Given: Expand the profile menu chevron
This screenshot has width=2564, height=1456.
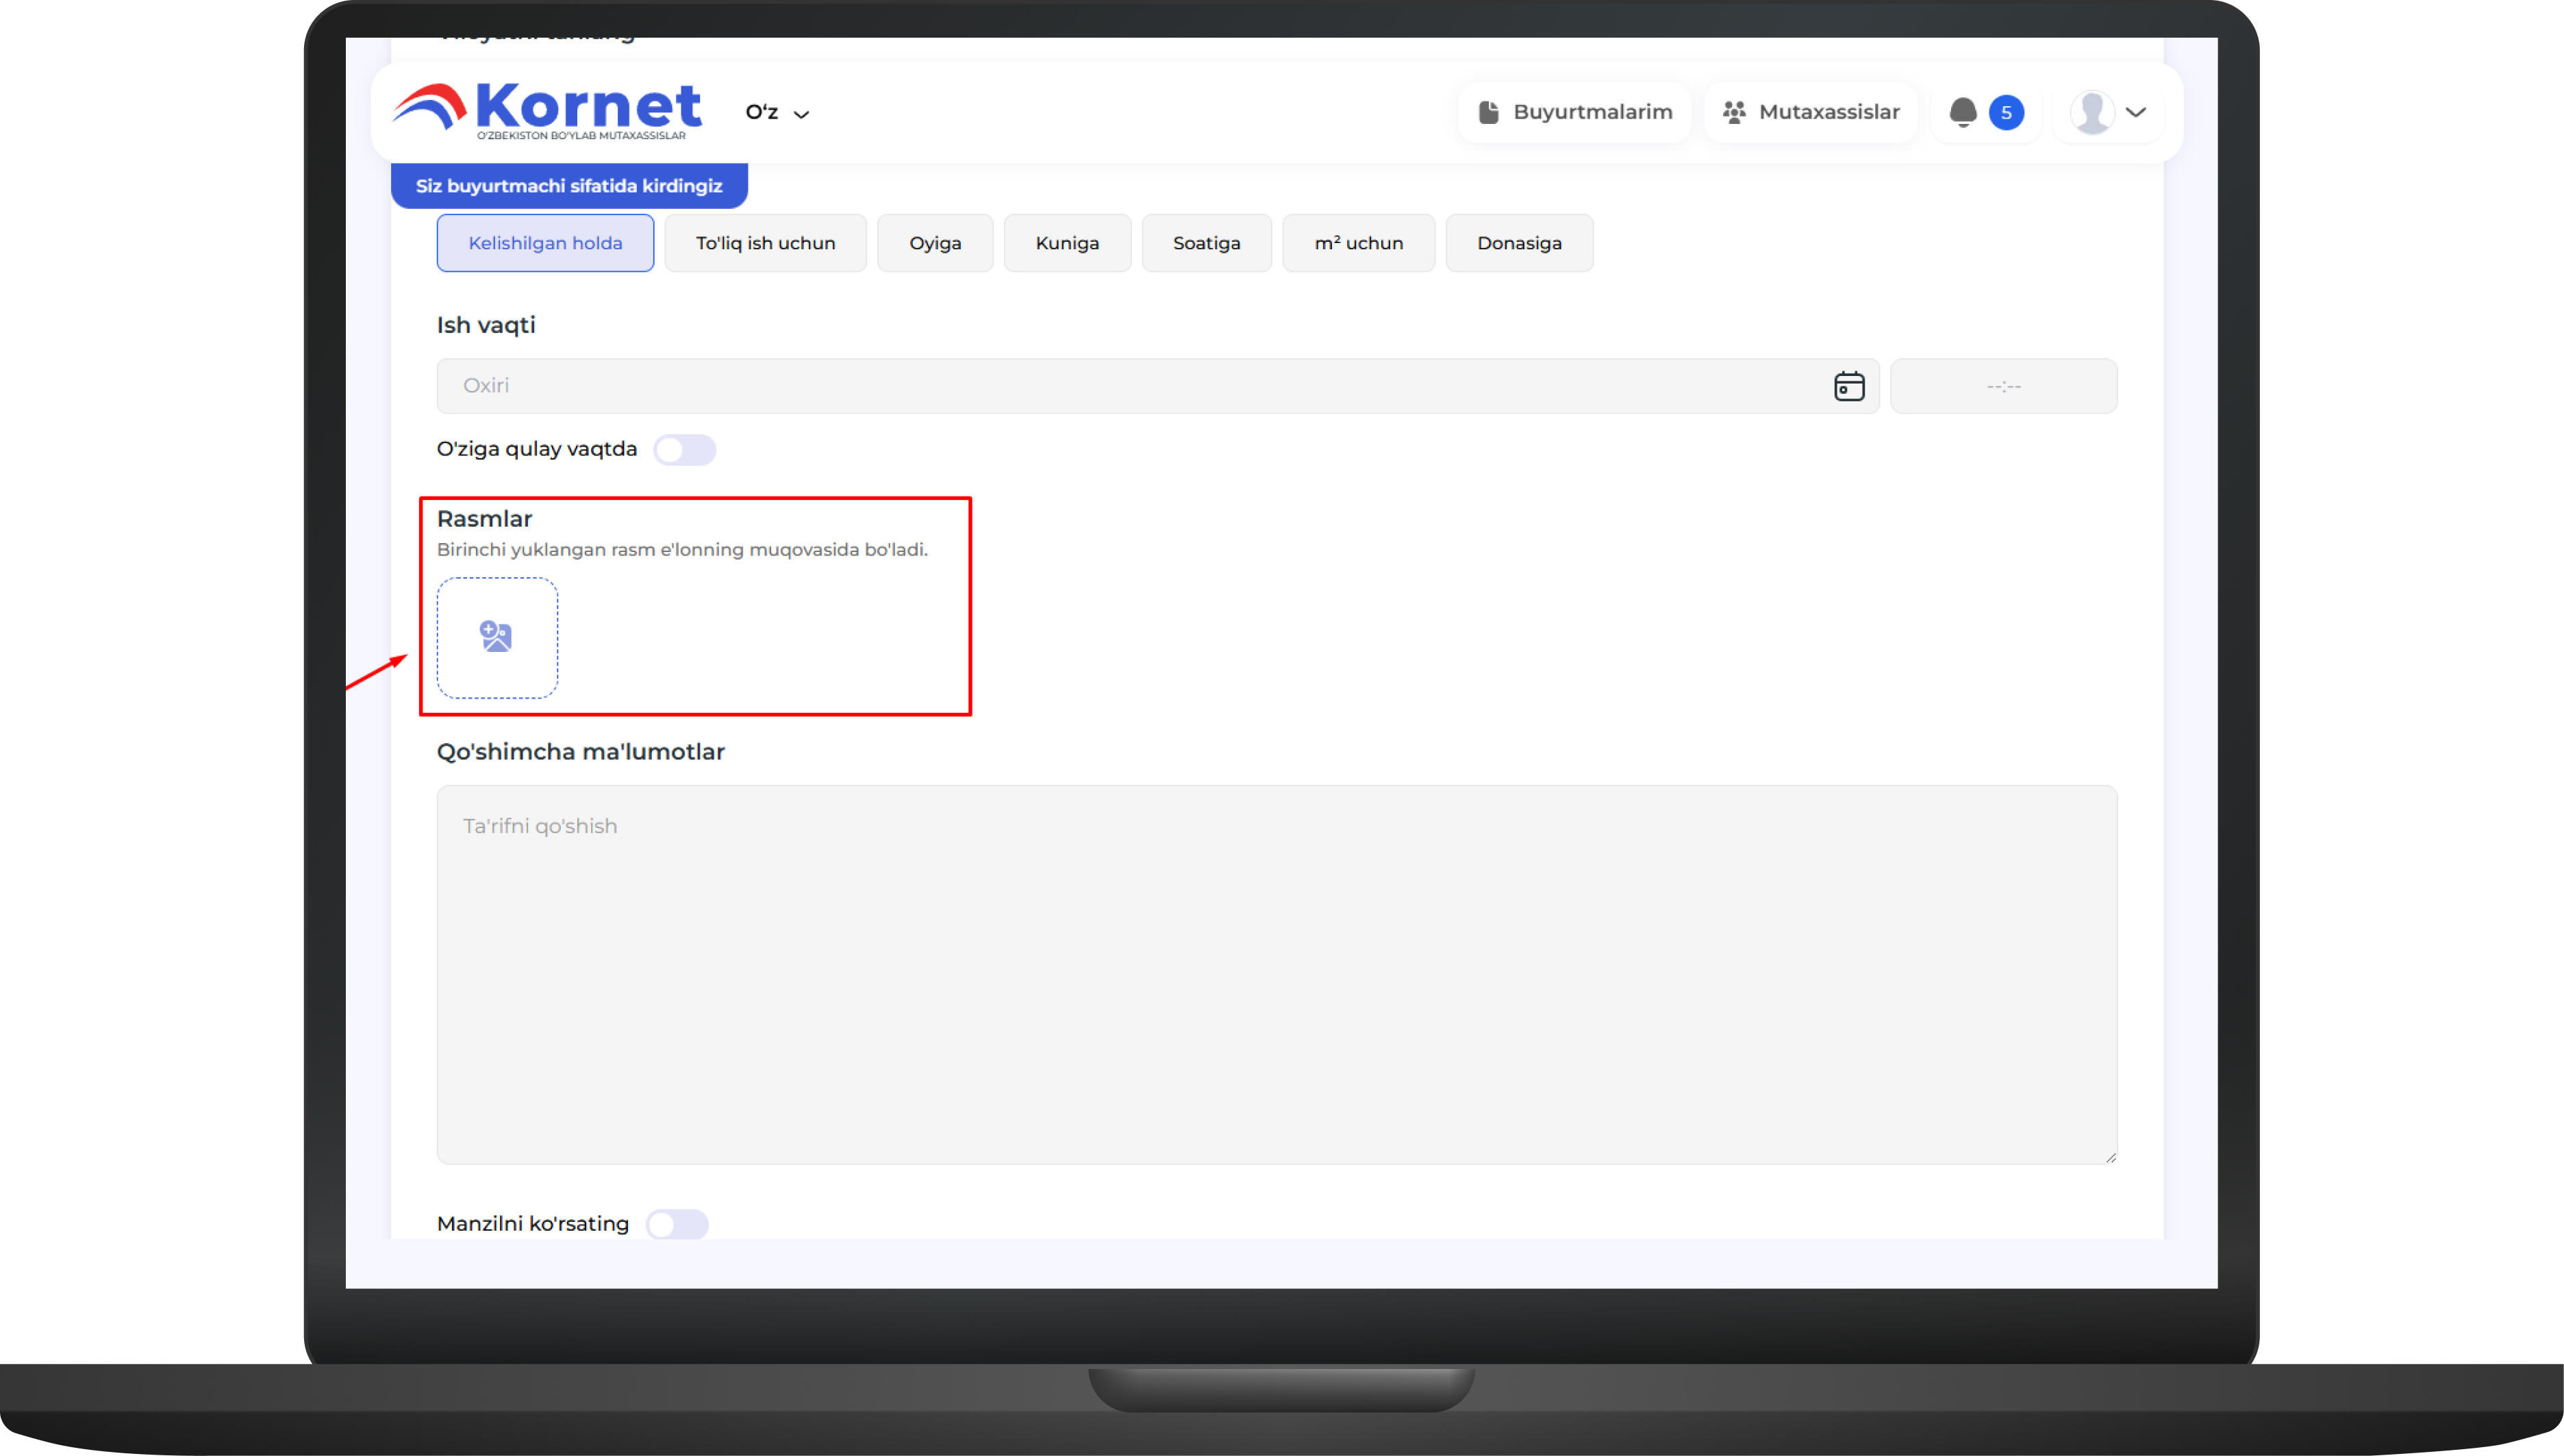Looking at the screenshot, I should (2137, 112).
